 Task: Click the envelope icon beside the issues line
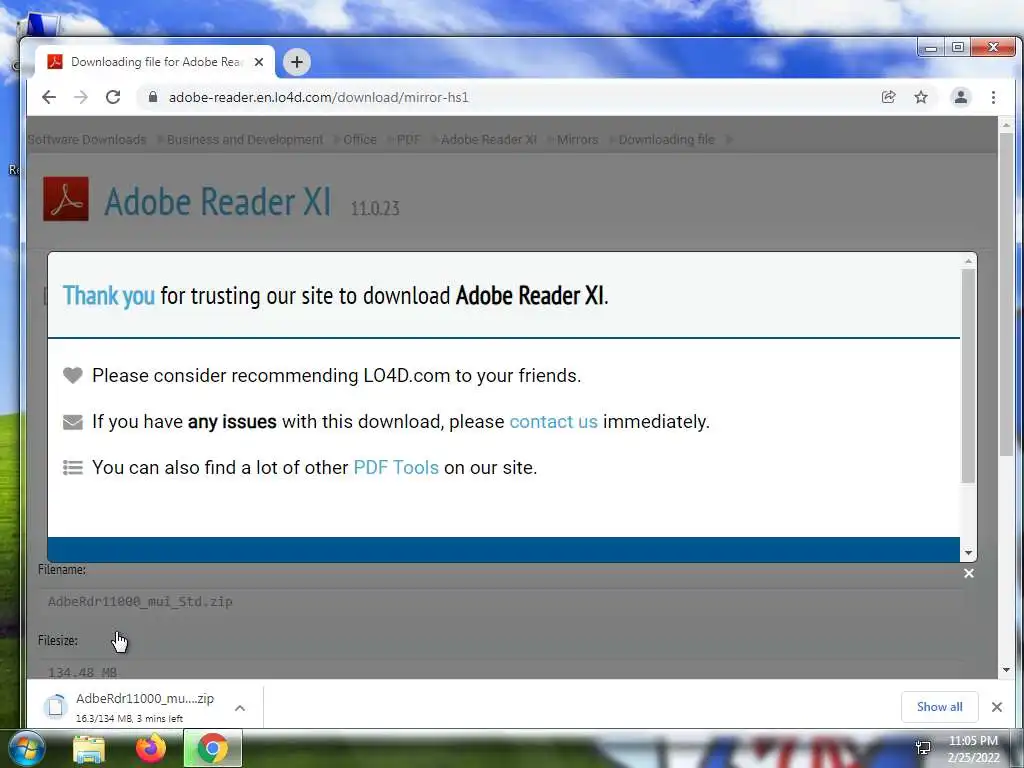point(72,422)
